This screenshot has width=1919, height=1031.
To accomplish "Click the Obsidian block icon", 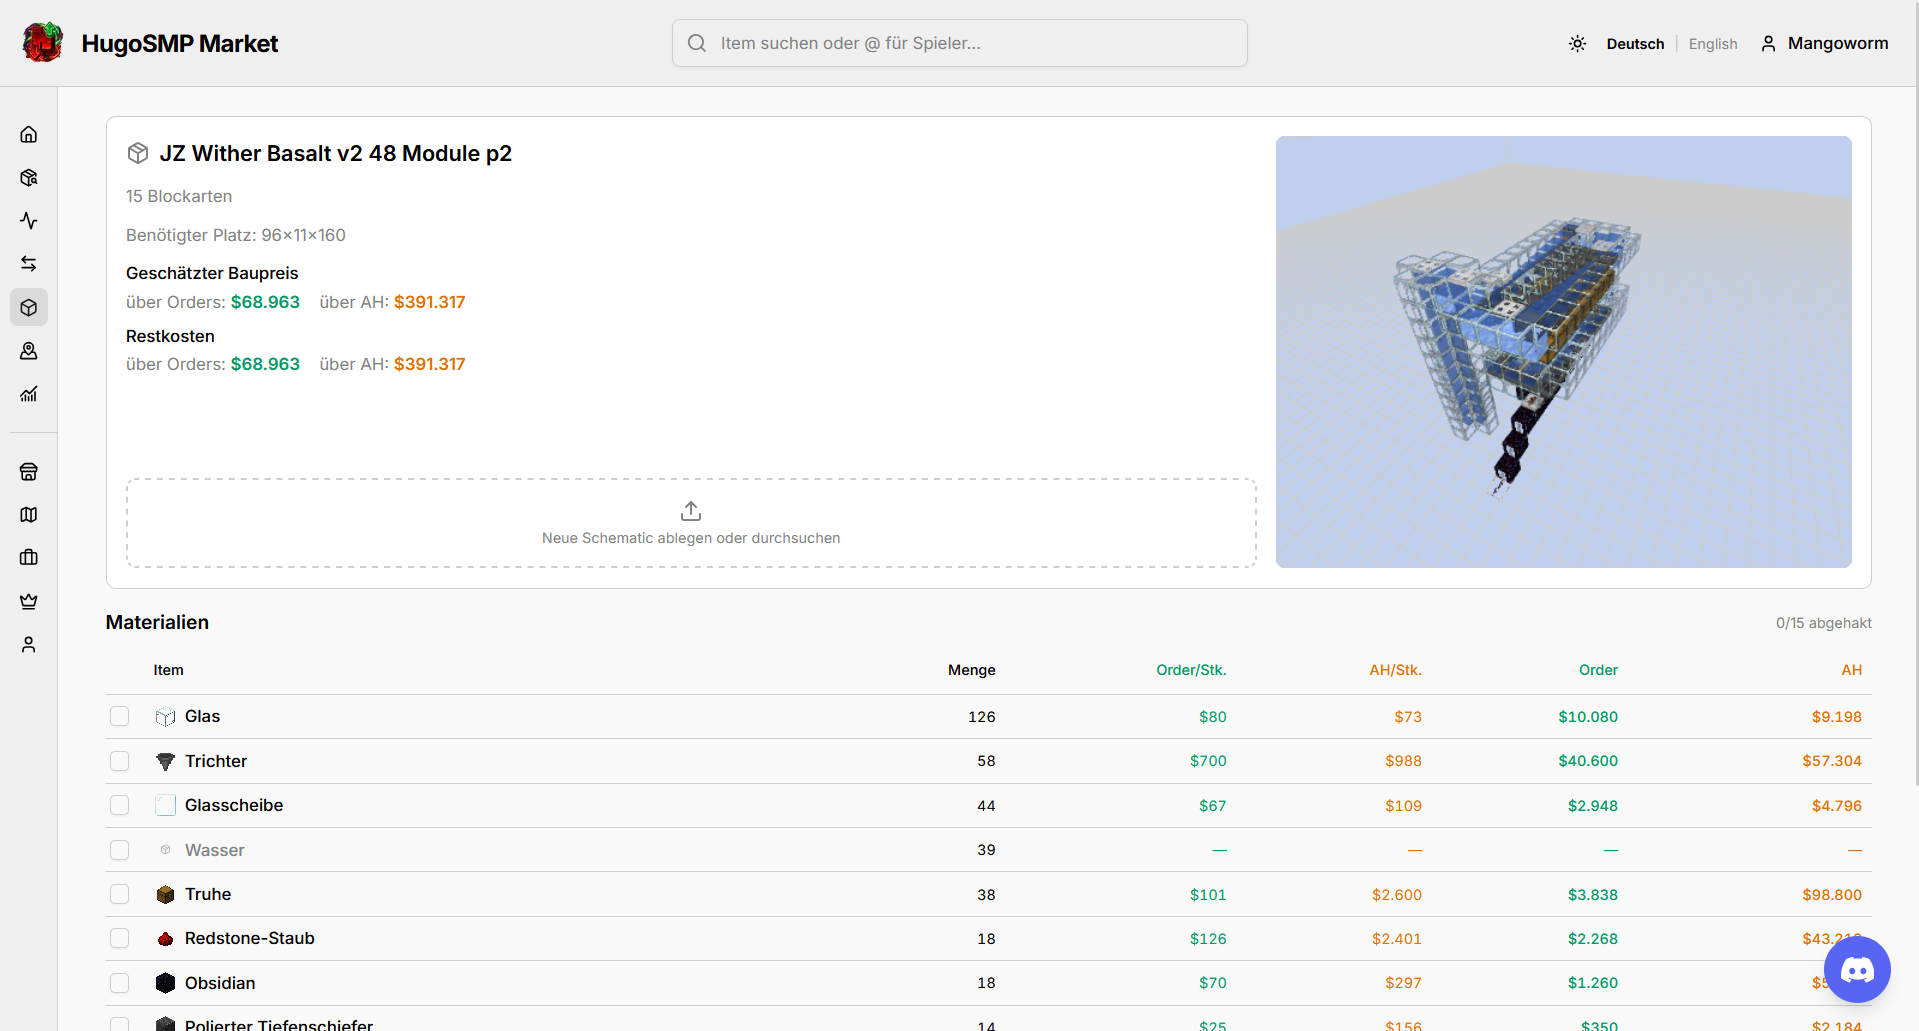I will point(166,983).
